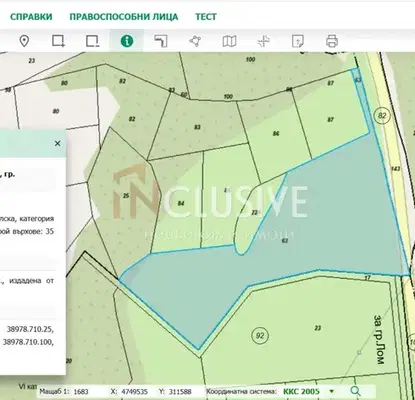415x400 pixels.
Task: Open the document query icon
Action: tap(298, 41)
